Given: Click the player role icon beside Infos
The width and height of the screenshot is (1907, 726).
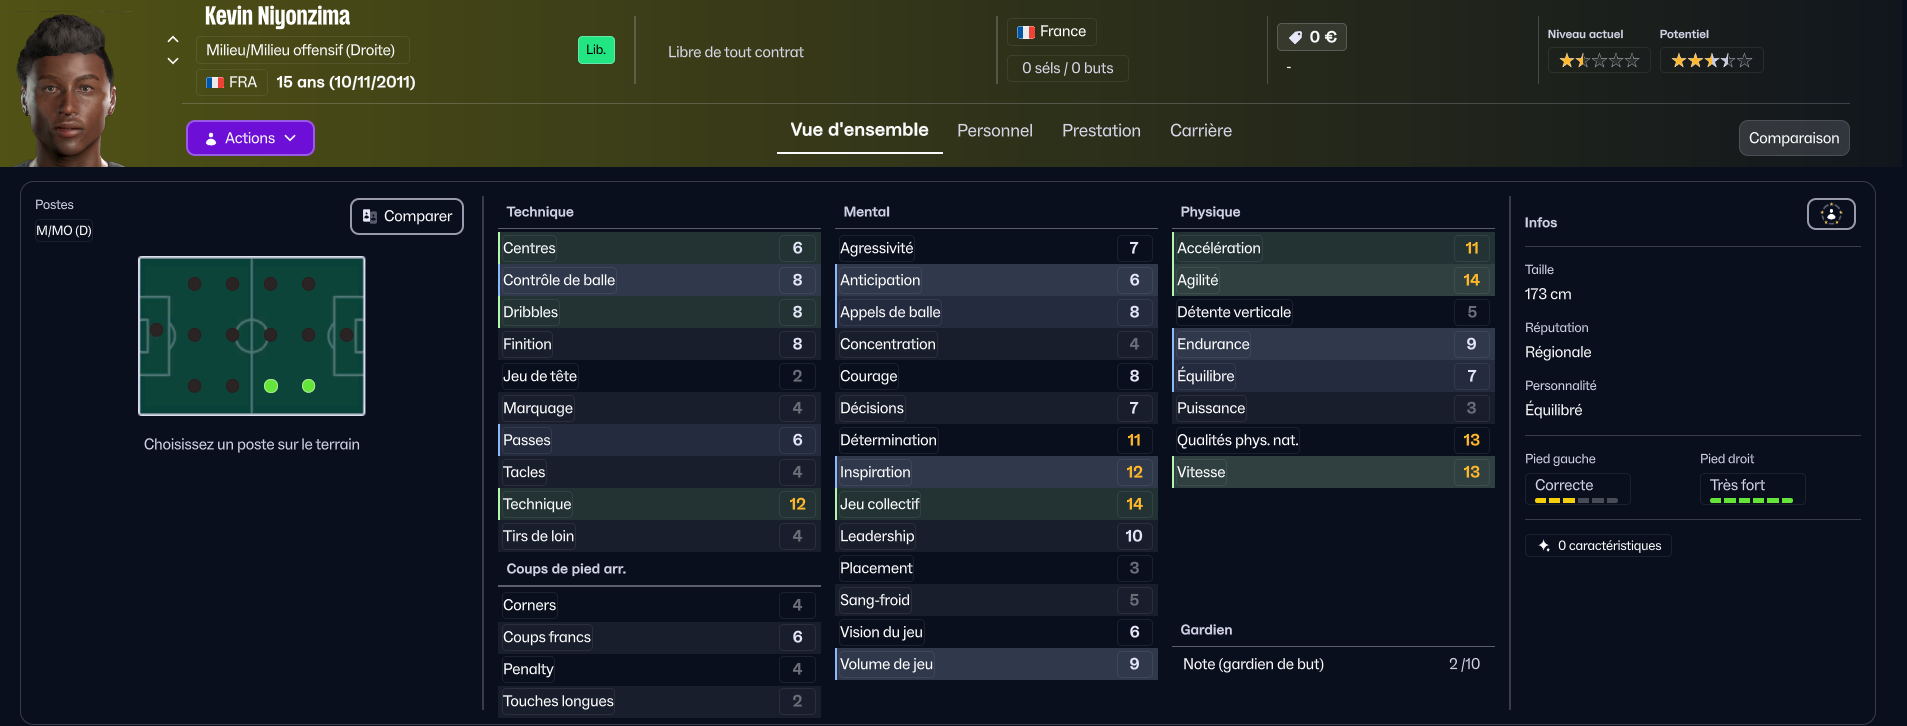Looking at the screenshot, I should [x=1830, y=214].
